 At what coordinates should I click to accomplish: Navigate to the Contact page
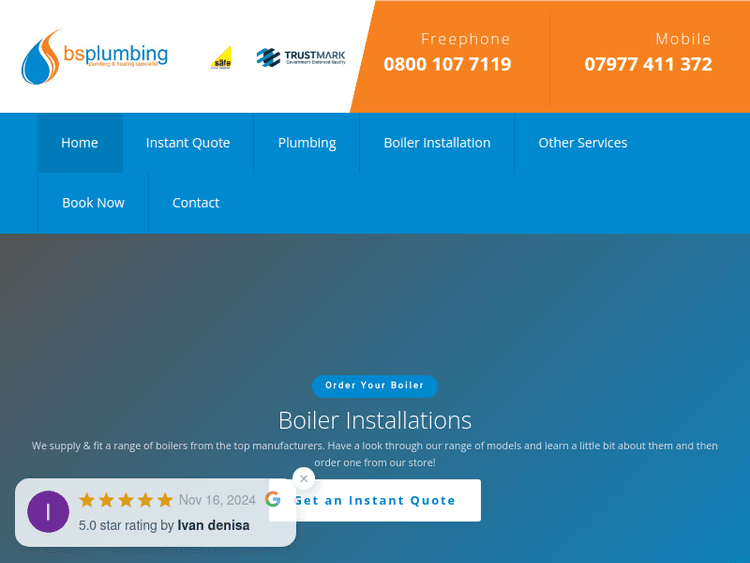196,203
